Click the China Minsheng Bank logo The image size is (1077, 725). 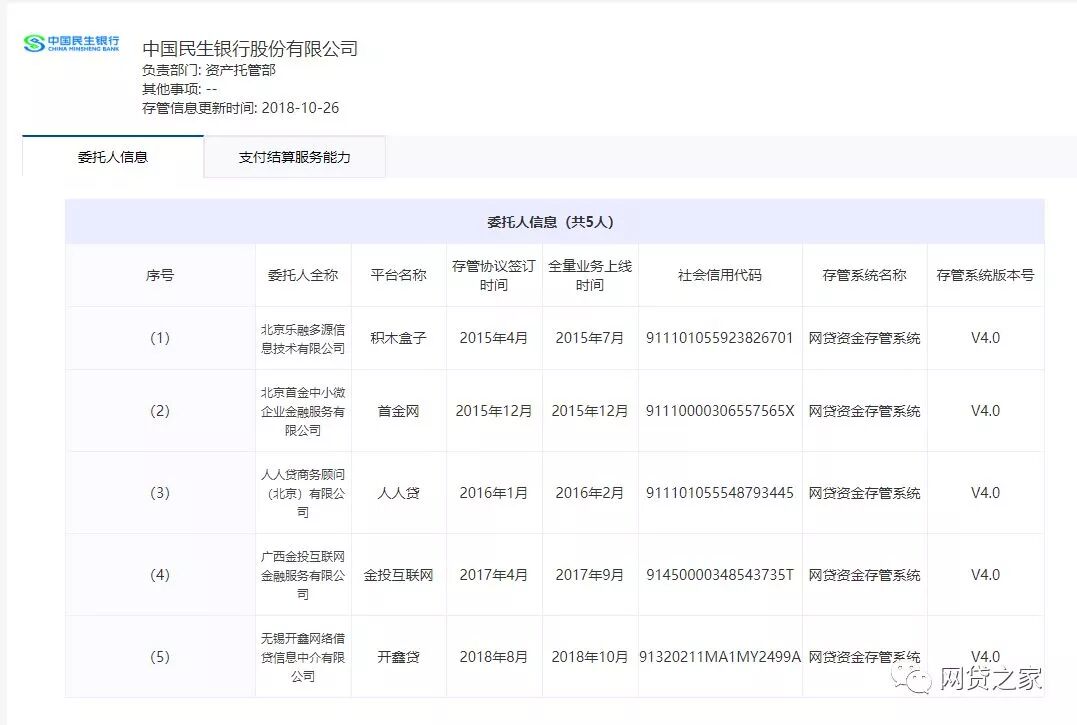click(71, 44)
